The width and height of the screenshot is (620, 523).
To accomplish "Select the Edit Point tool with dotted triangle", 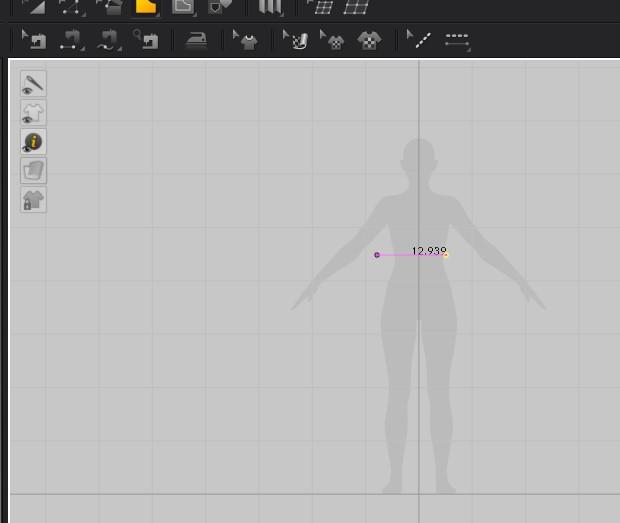I will tap(72, 7).
